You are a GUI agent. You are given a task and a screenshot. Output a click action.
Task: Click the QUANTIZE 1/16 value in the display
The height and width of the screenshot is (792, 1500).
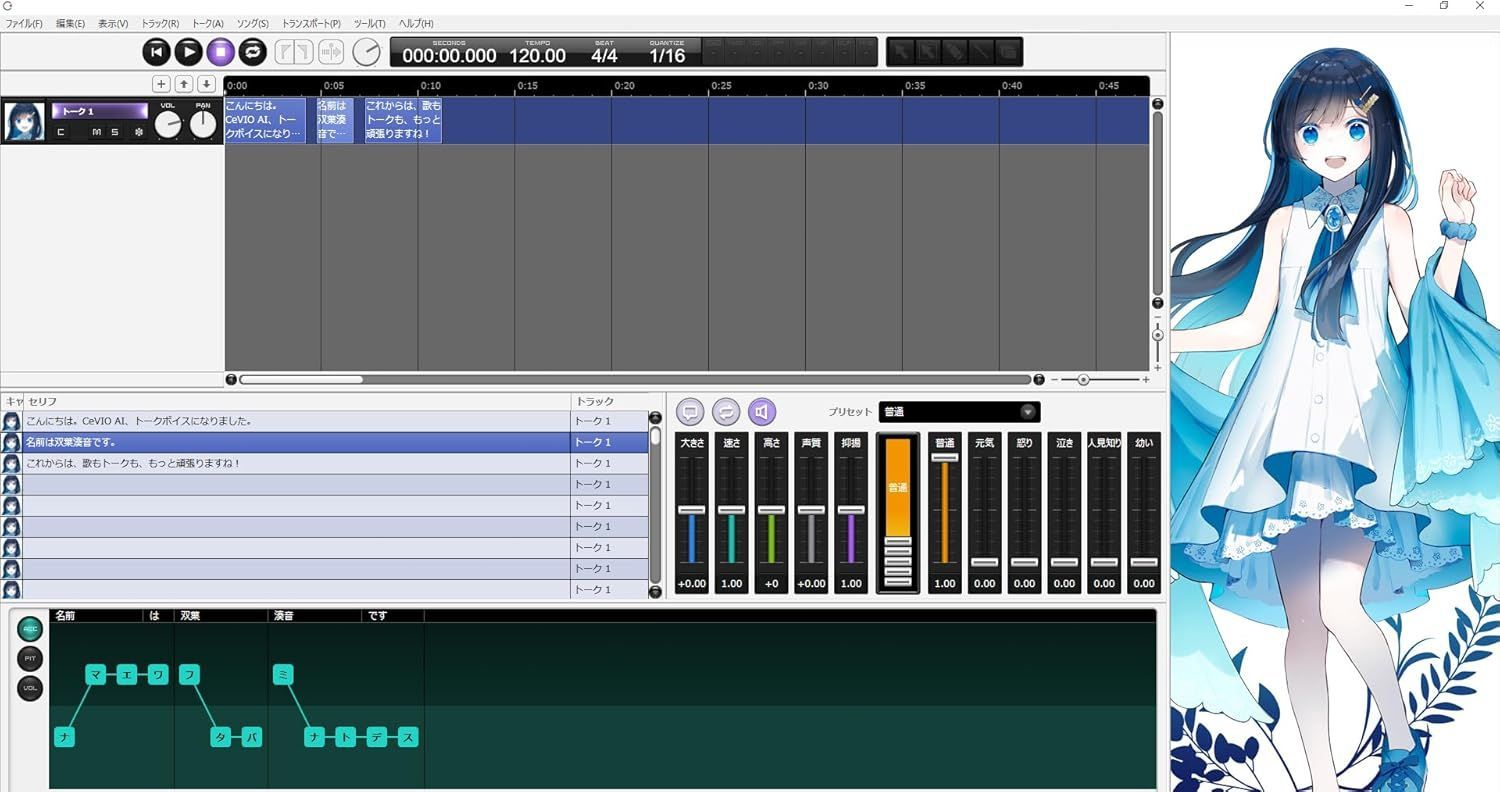667,56
